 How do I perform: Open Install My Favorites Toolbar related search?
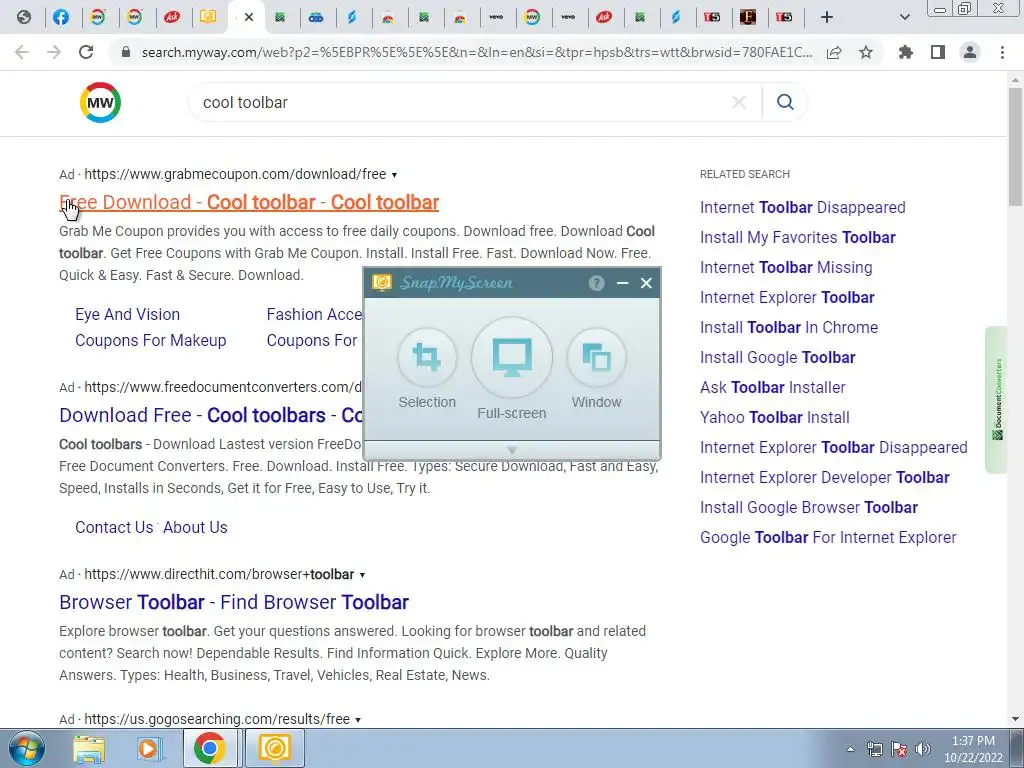797,237
